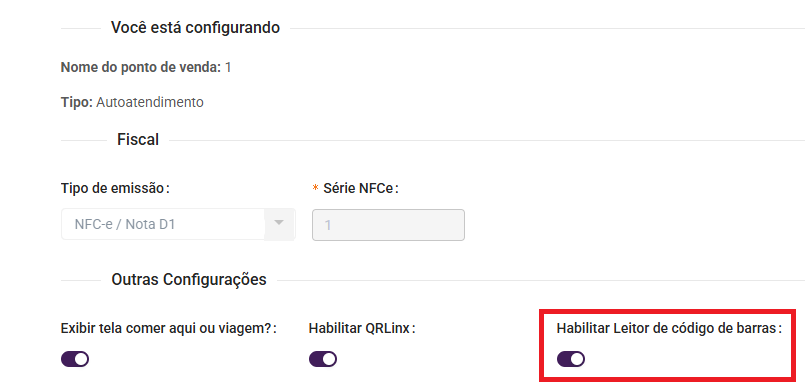This screenshot has width=805, height=391.
Task: Select the Fiscal section heading
Action: click(x=138, y=140)
